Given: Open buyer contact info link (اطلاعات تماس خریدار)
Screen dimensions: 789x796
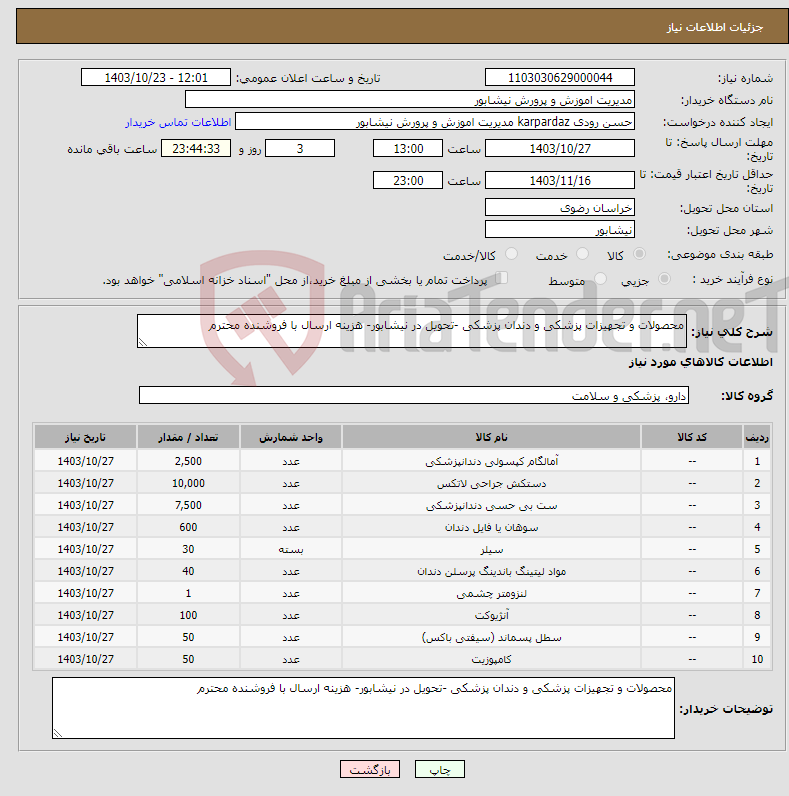Looking at the screenshot, I should pos(178,122).
